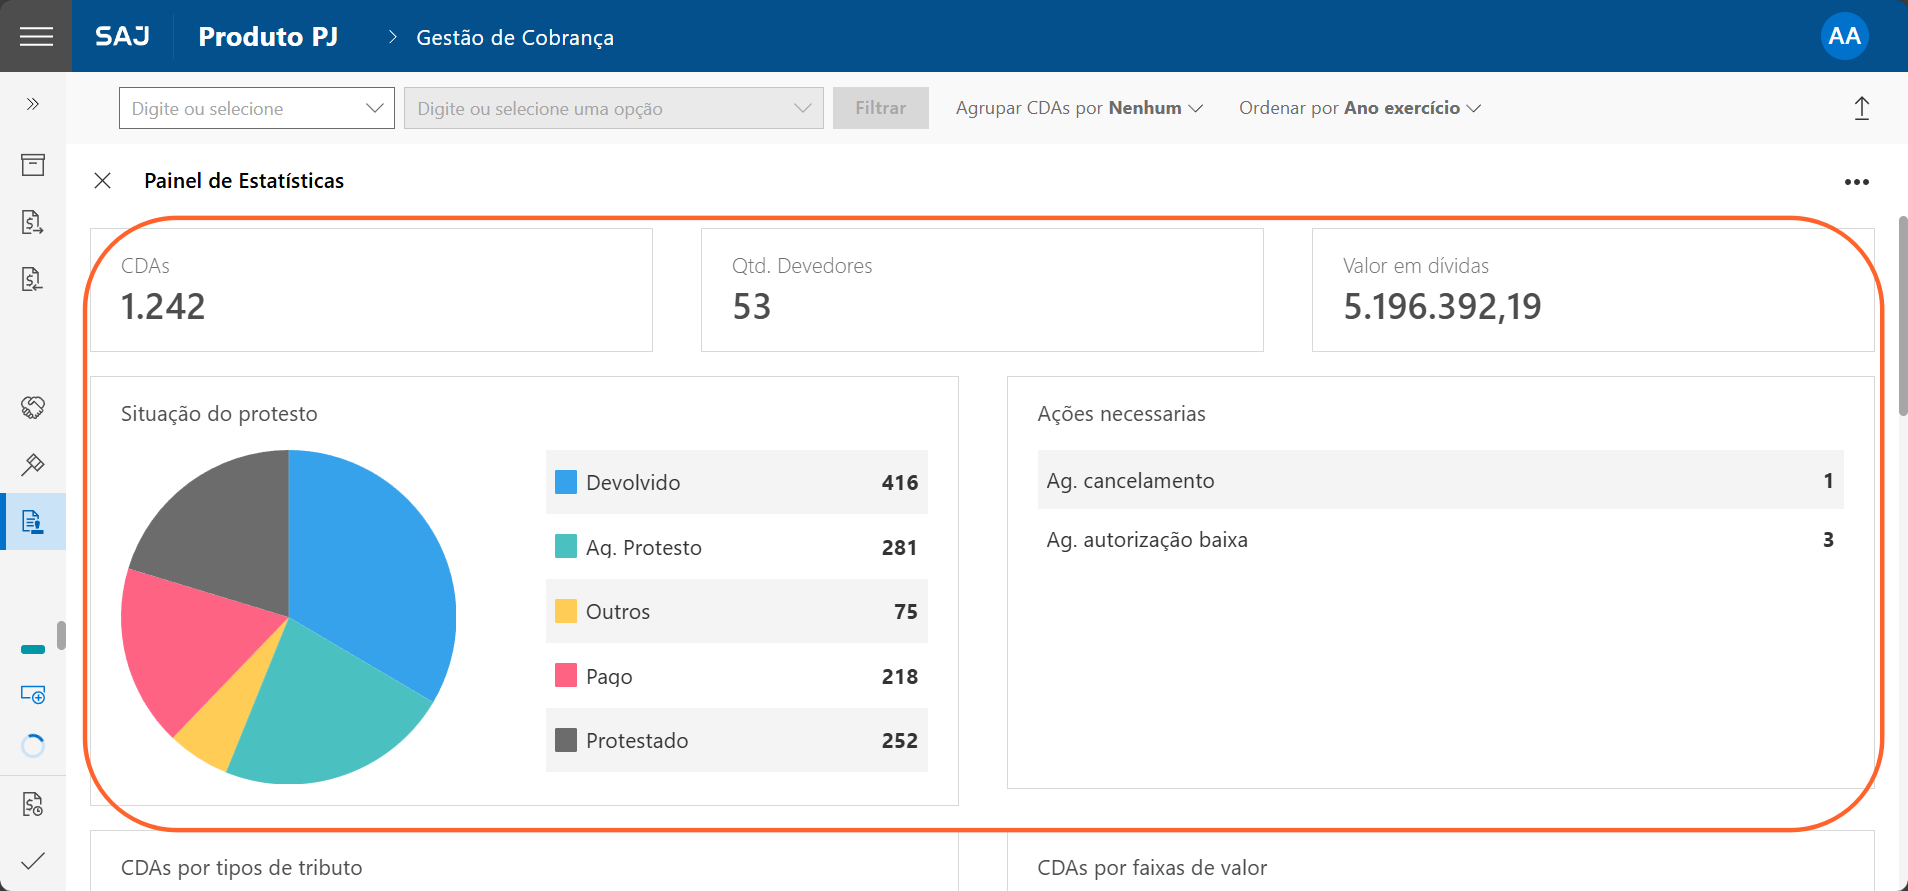Open the document with clock sidebar icon
The width and height of the screenshot is (1908, 891).
tap(33, 804)
